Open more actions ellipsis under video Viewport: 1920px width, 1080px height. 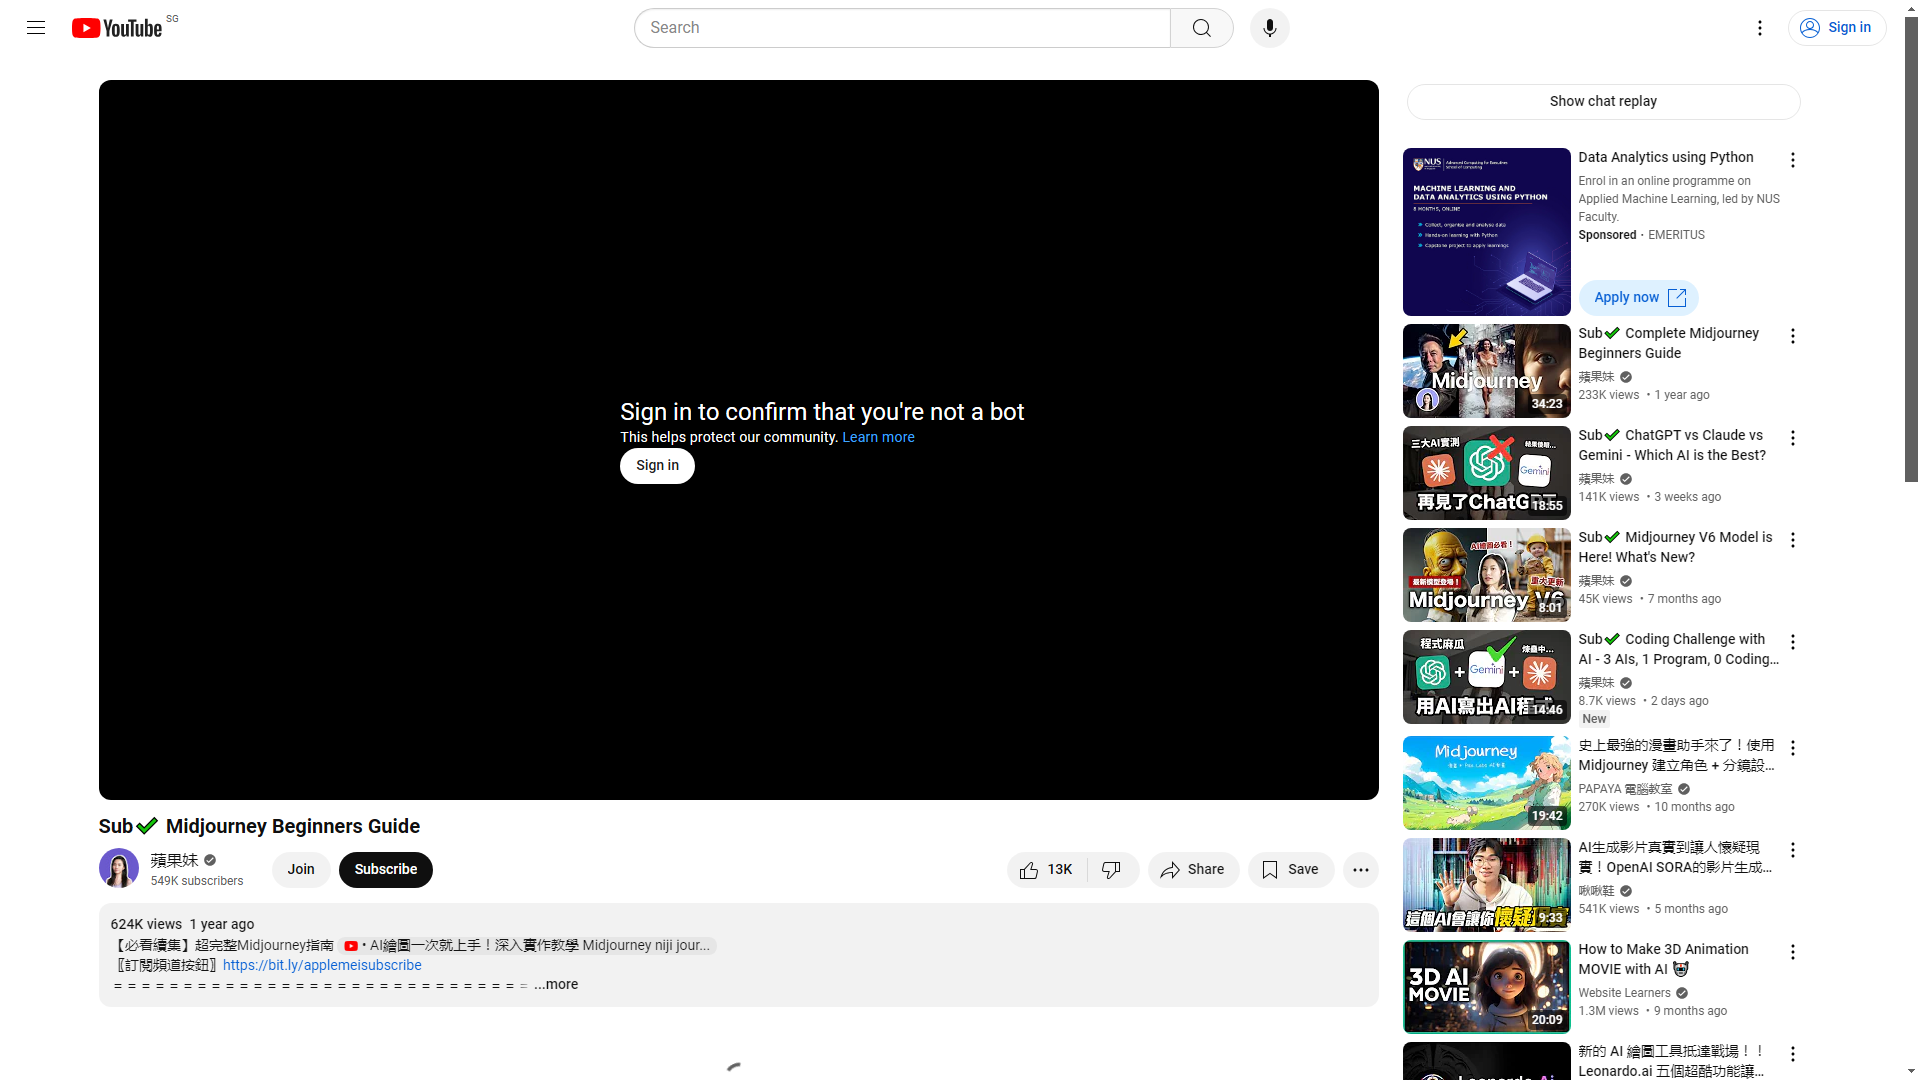(1360, 870)
